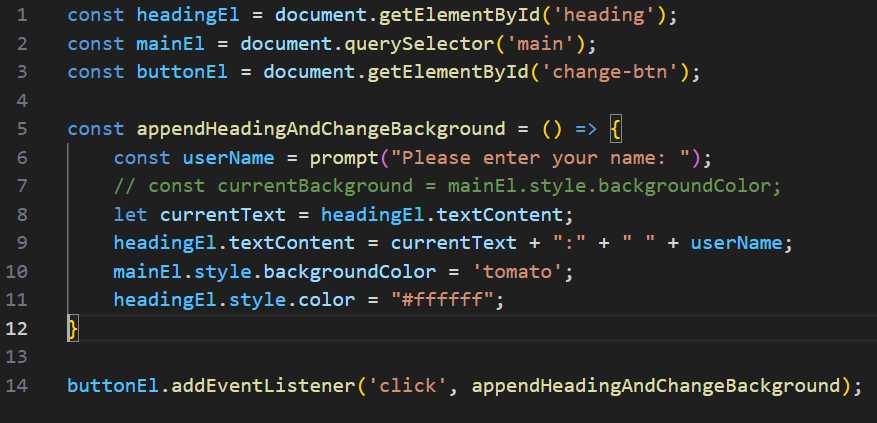
Task: Click the let keyword on line 8
Action: 130,214
